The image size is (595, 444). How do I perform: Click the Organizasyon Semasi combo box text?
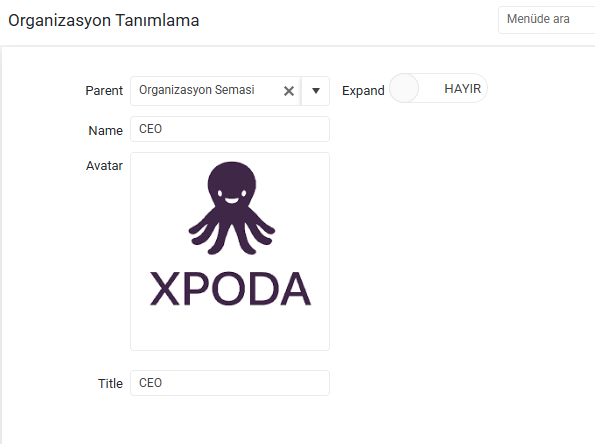tap(197, 90)
